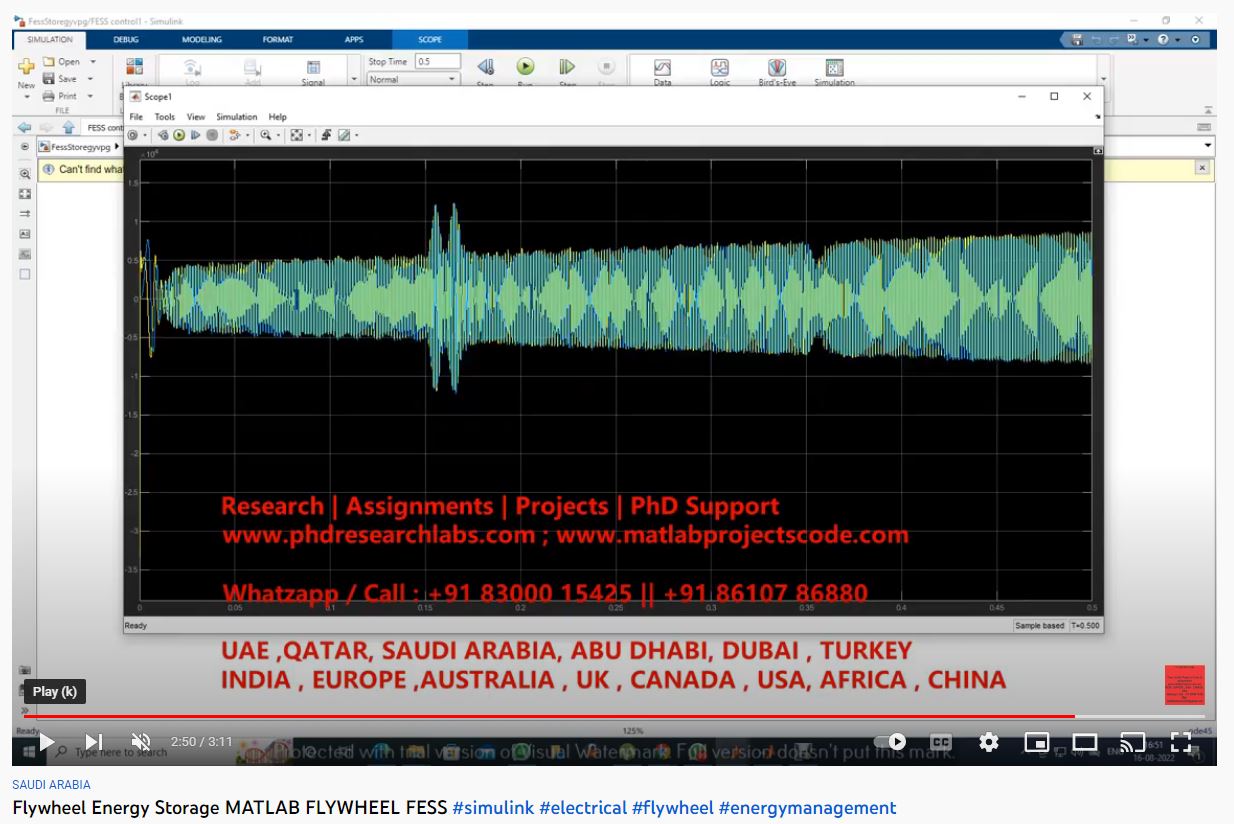This screenshot has height=824, width=1234.
Task: Click the Stop Time input field
Action: pos(437,62)
